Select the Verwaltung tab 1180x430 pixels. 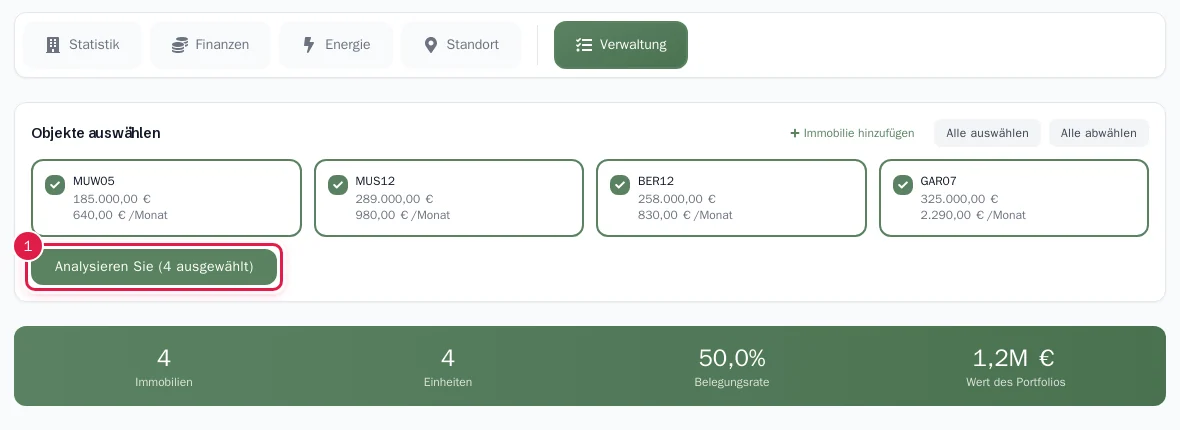(621, 45)
